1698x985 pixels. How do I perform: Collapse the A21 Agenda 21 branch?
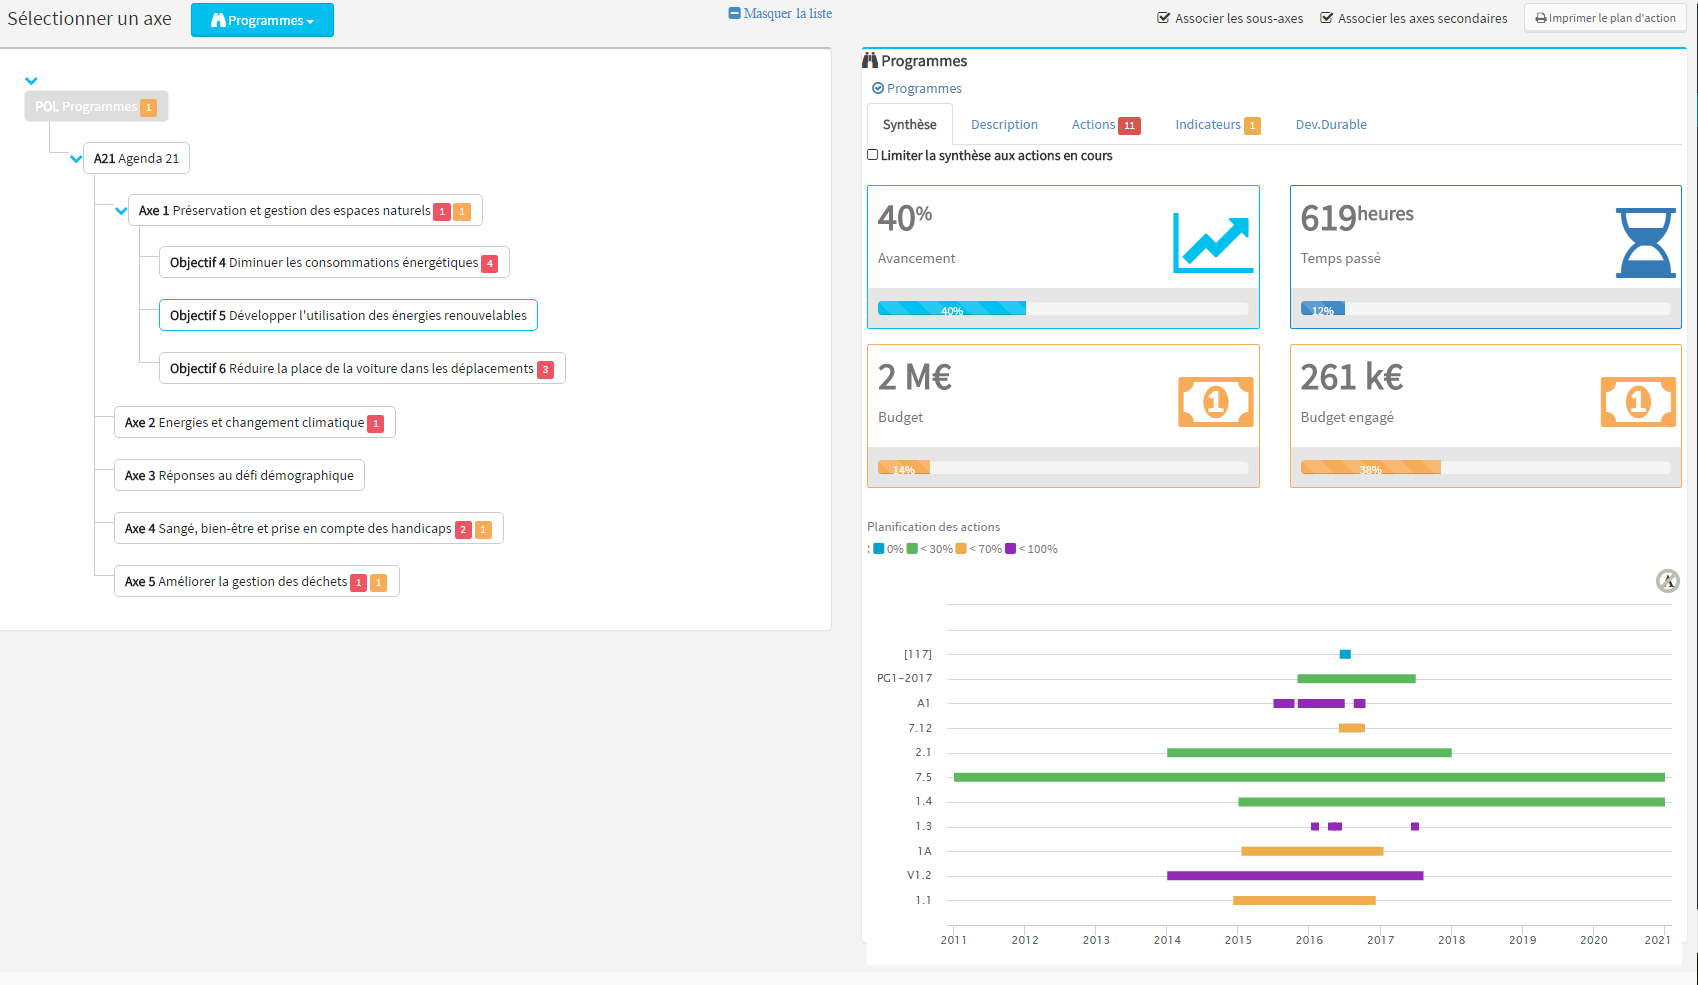coord(76,158)
